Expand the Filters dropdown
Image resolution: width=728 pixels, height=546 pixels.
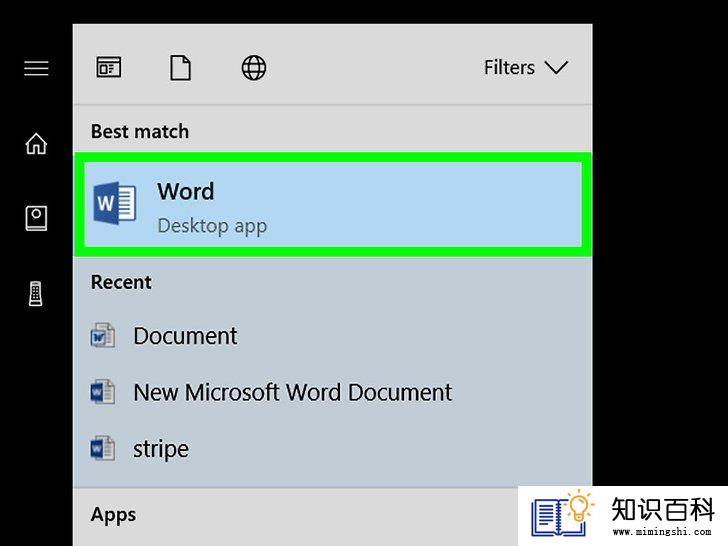(526, 67)
